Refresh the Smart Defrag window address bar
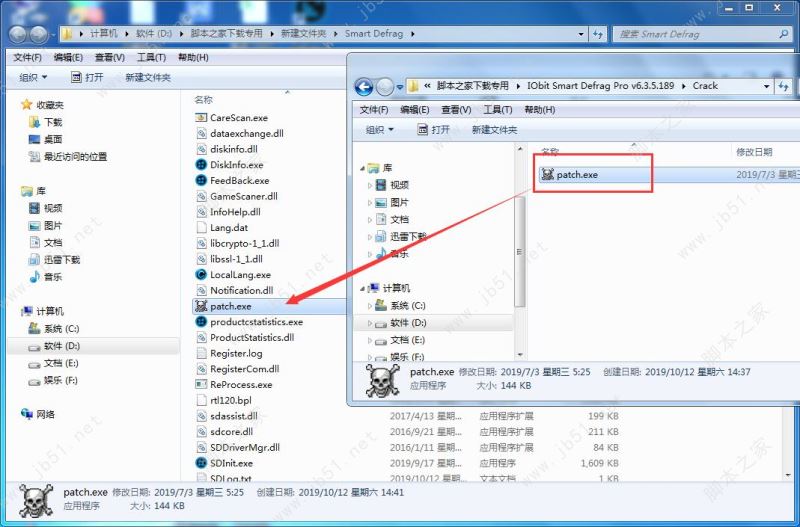Screen dimensions: 800x527 click(597, 34)
